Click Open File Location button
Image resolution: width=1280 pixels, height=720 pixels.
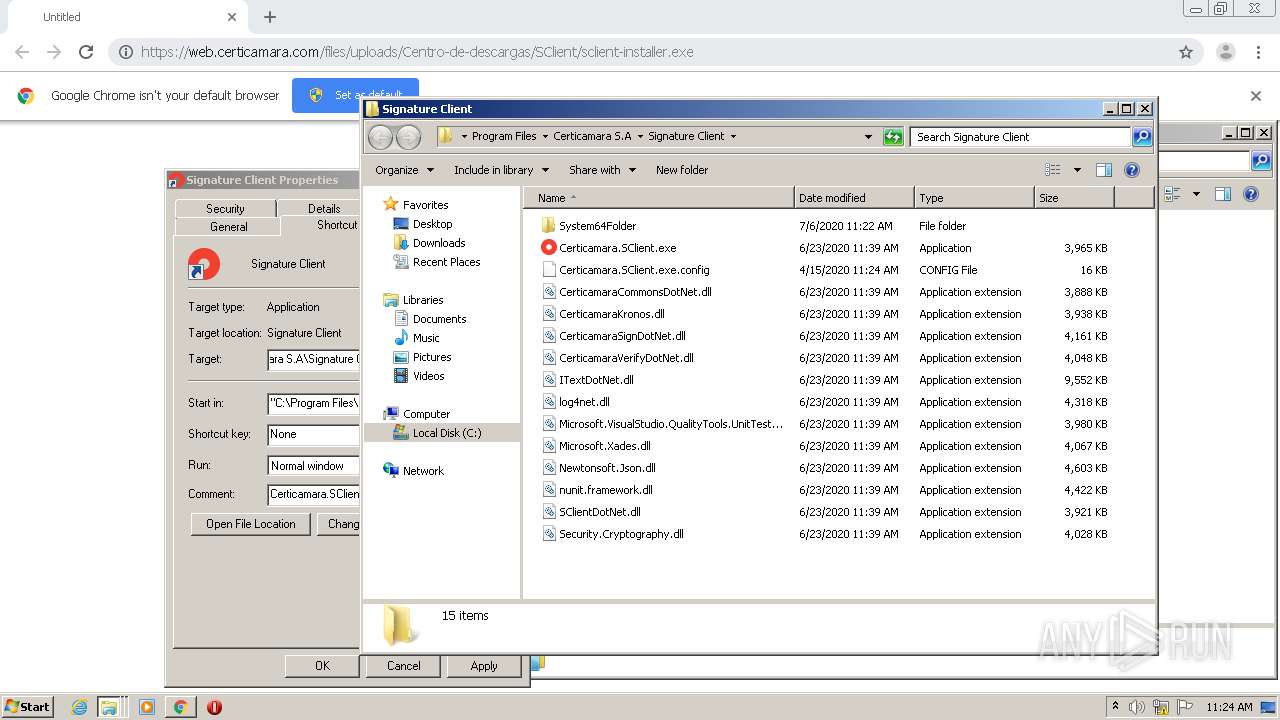point(251,524)
